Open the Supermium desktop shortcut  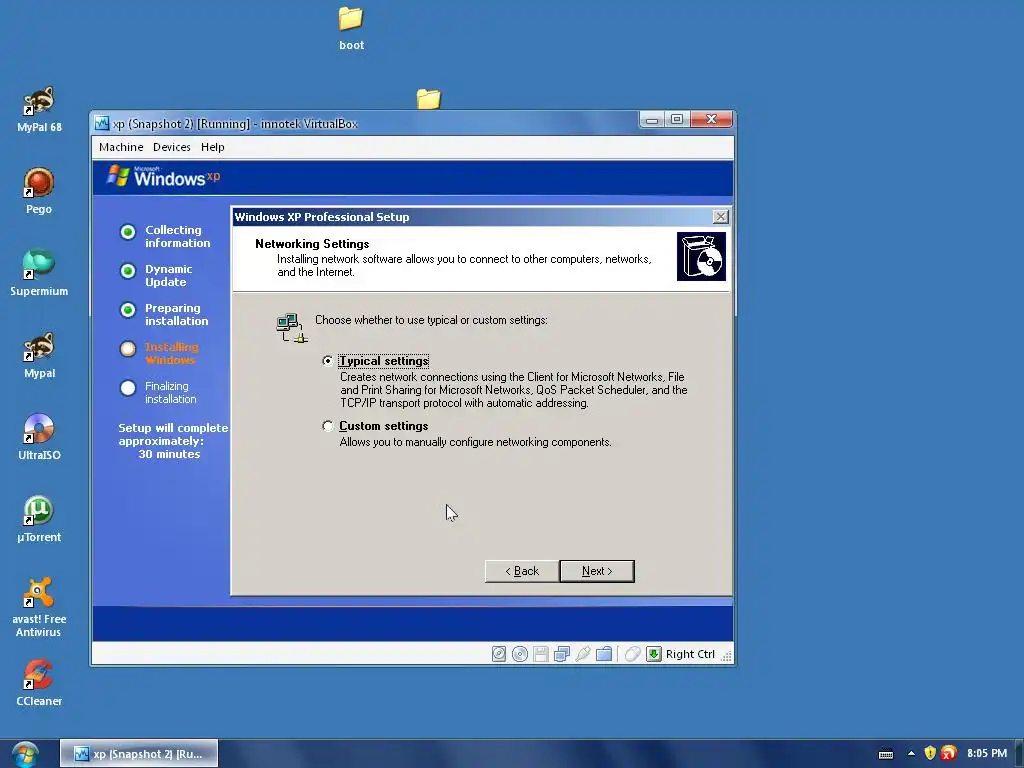[39, 273]
